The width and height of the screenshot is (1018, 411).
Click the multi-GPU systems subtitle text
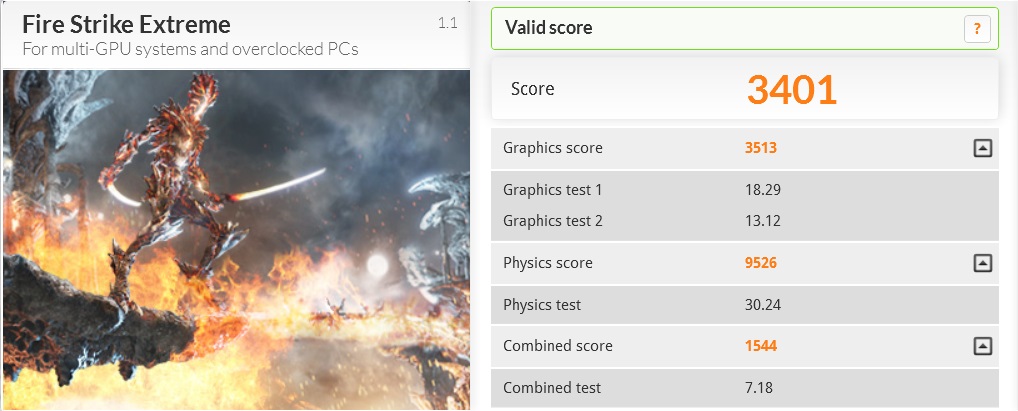190,49
